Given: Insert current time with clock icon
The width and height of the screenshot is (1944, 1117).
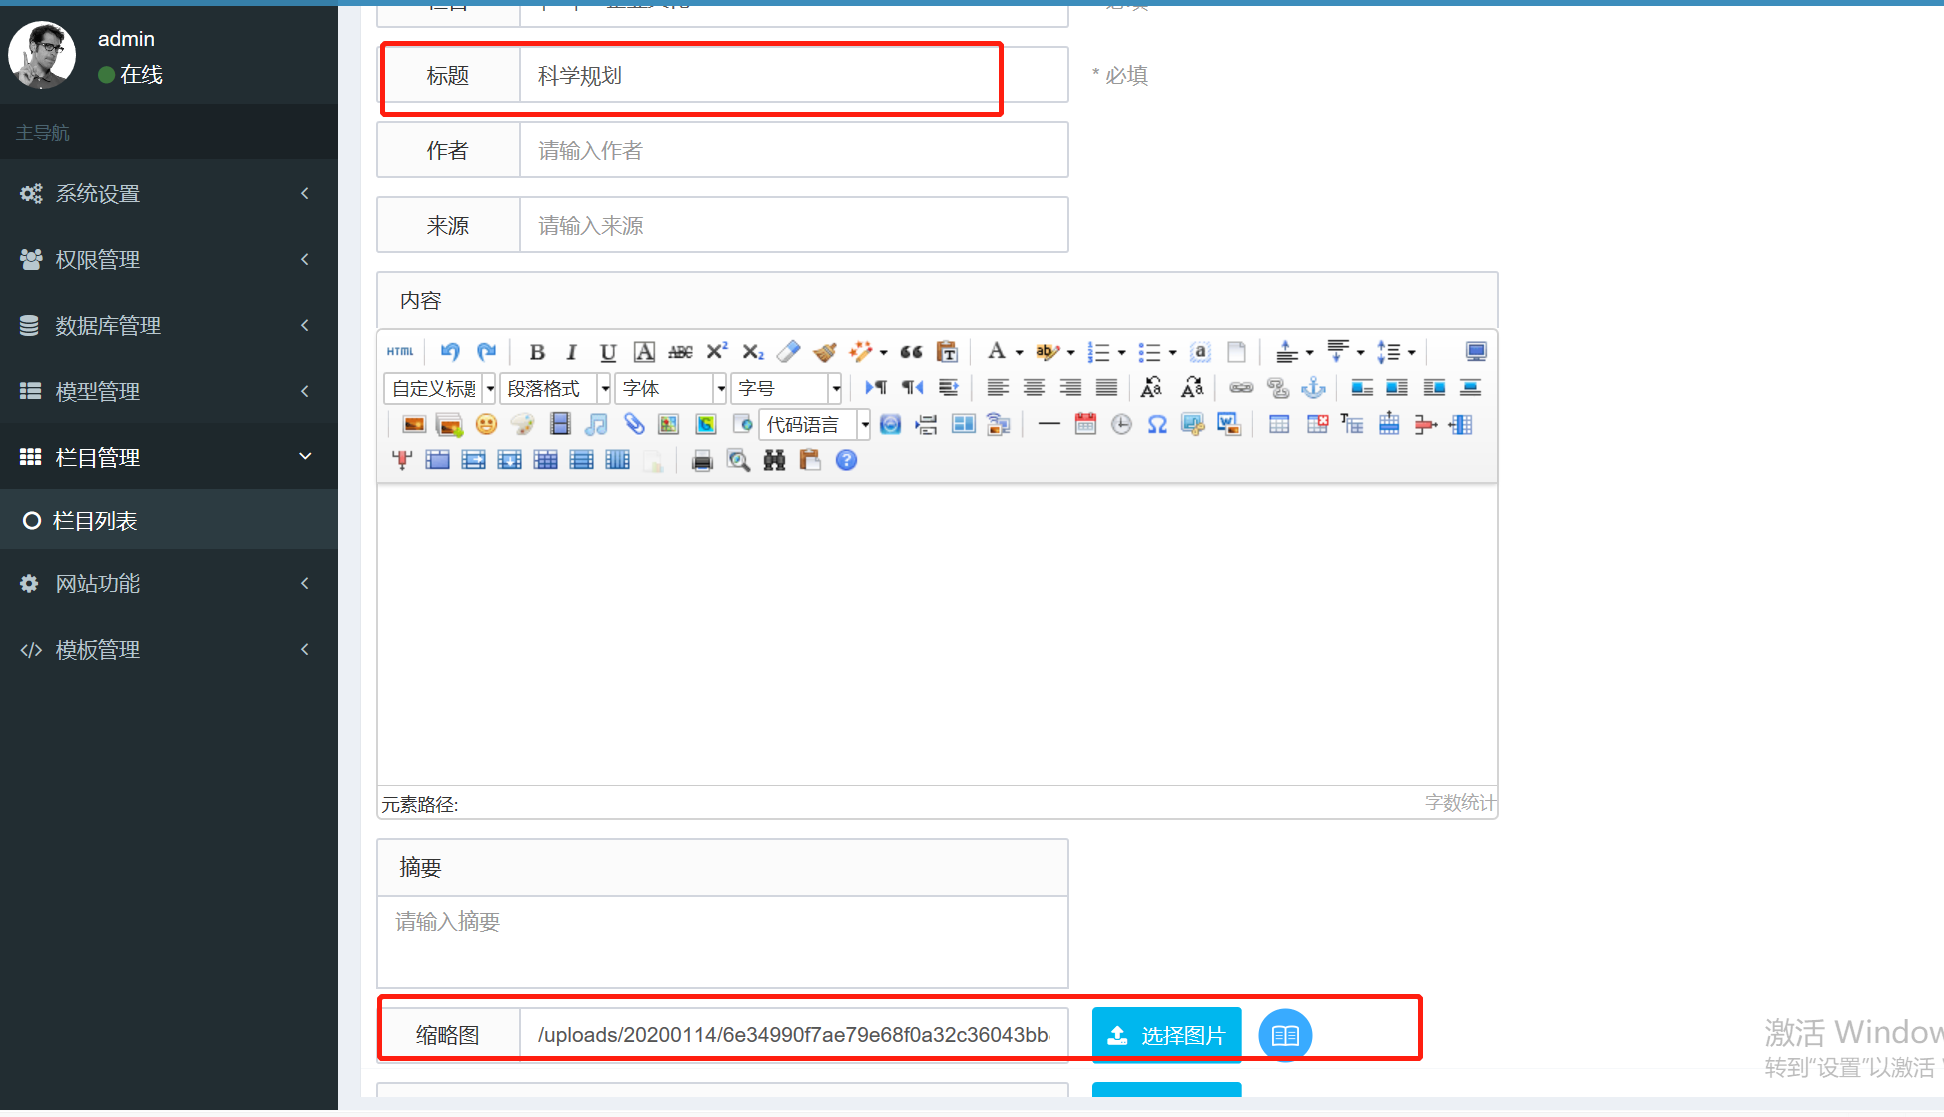Looking at the screenshot, I should click(x=1121, y=425).
